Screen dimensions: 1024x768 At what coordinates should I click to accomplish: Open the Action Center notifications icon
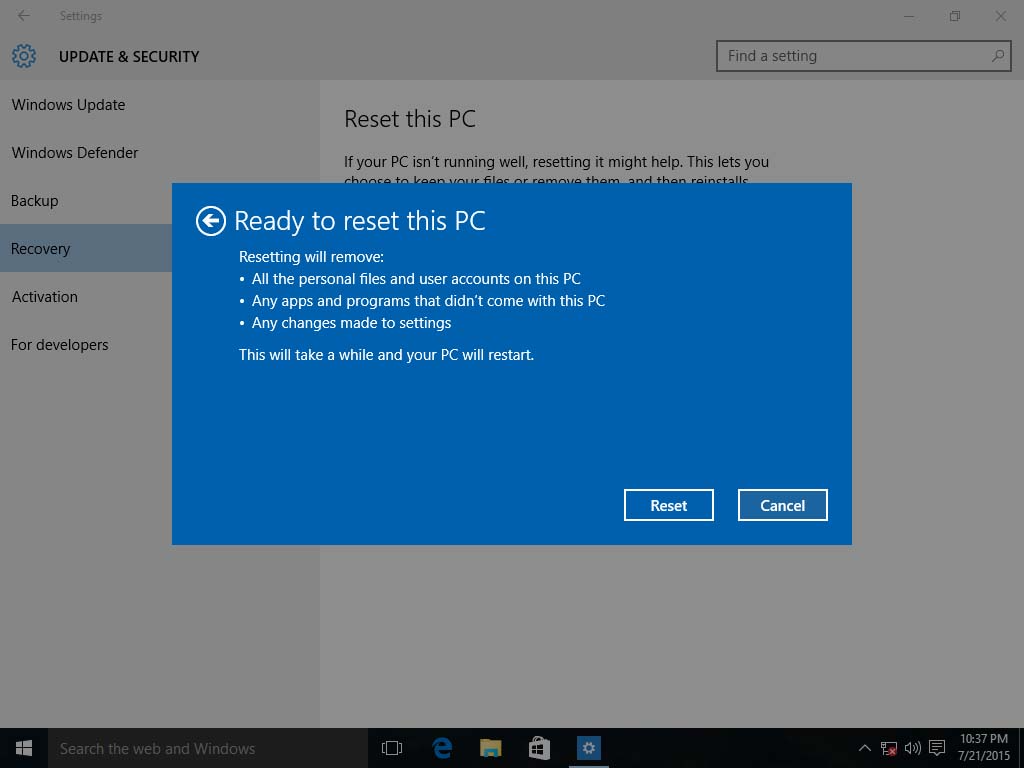tap(937, 748)
